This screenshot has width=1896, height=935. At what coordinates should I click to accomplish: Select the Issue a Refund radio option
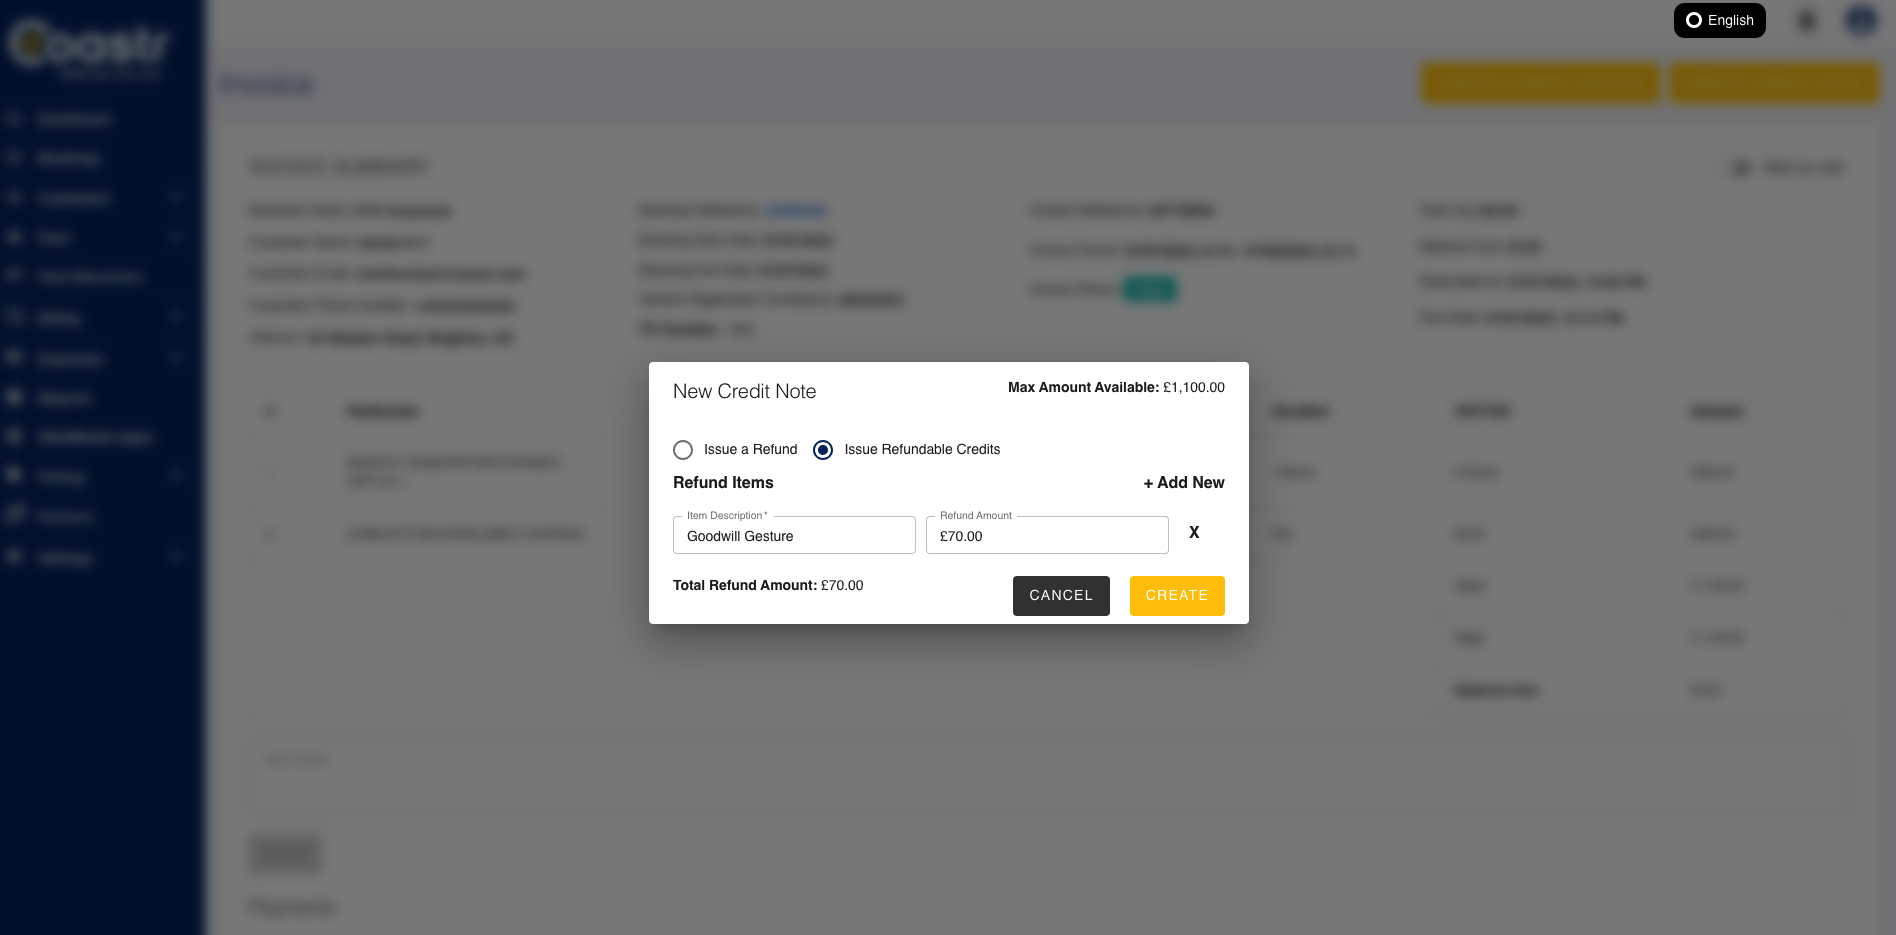pyautogui.click(x=683, y=450)
